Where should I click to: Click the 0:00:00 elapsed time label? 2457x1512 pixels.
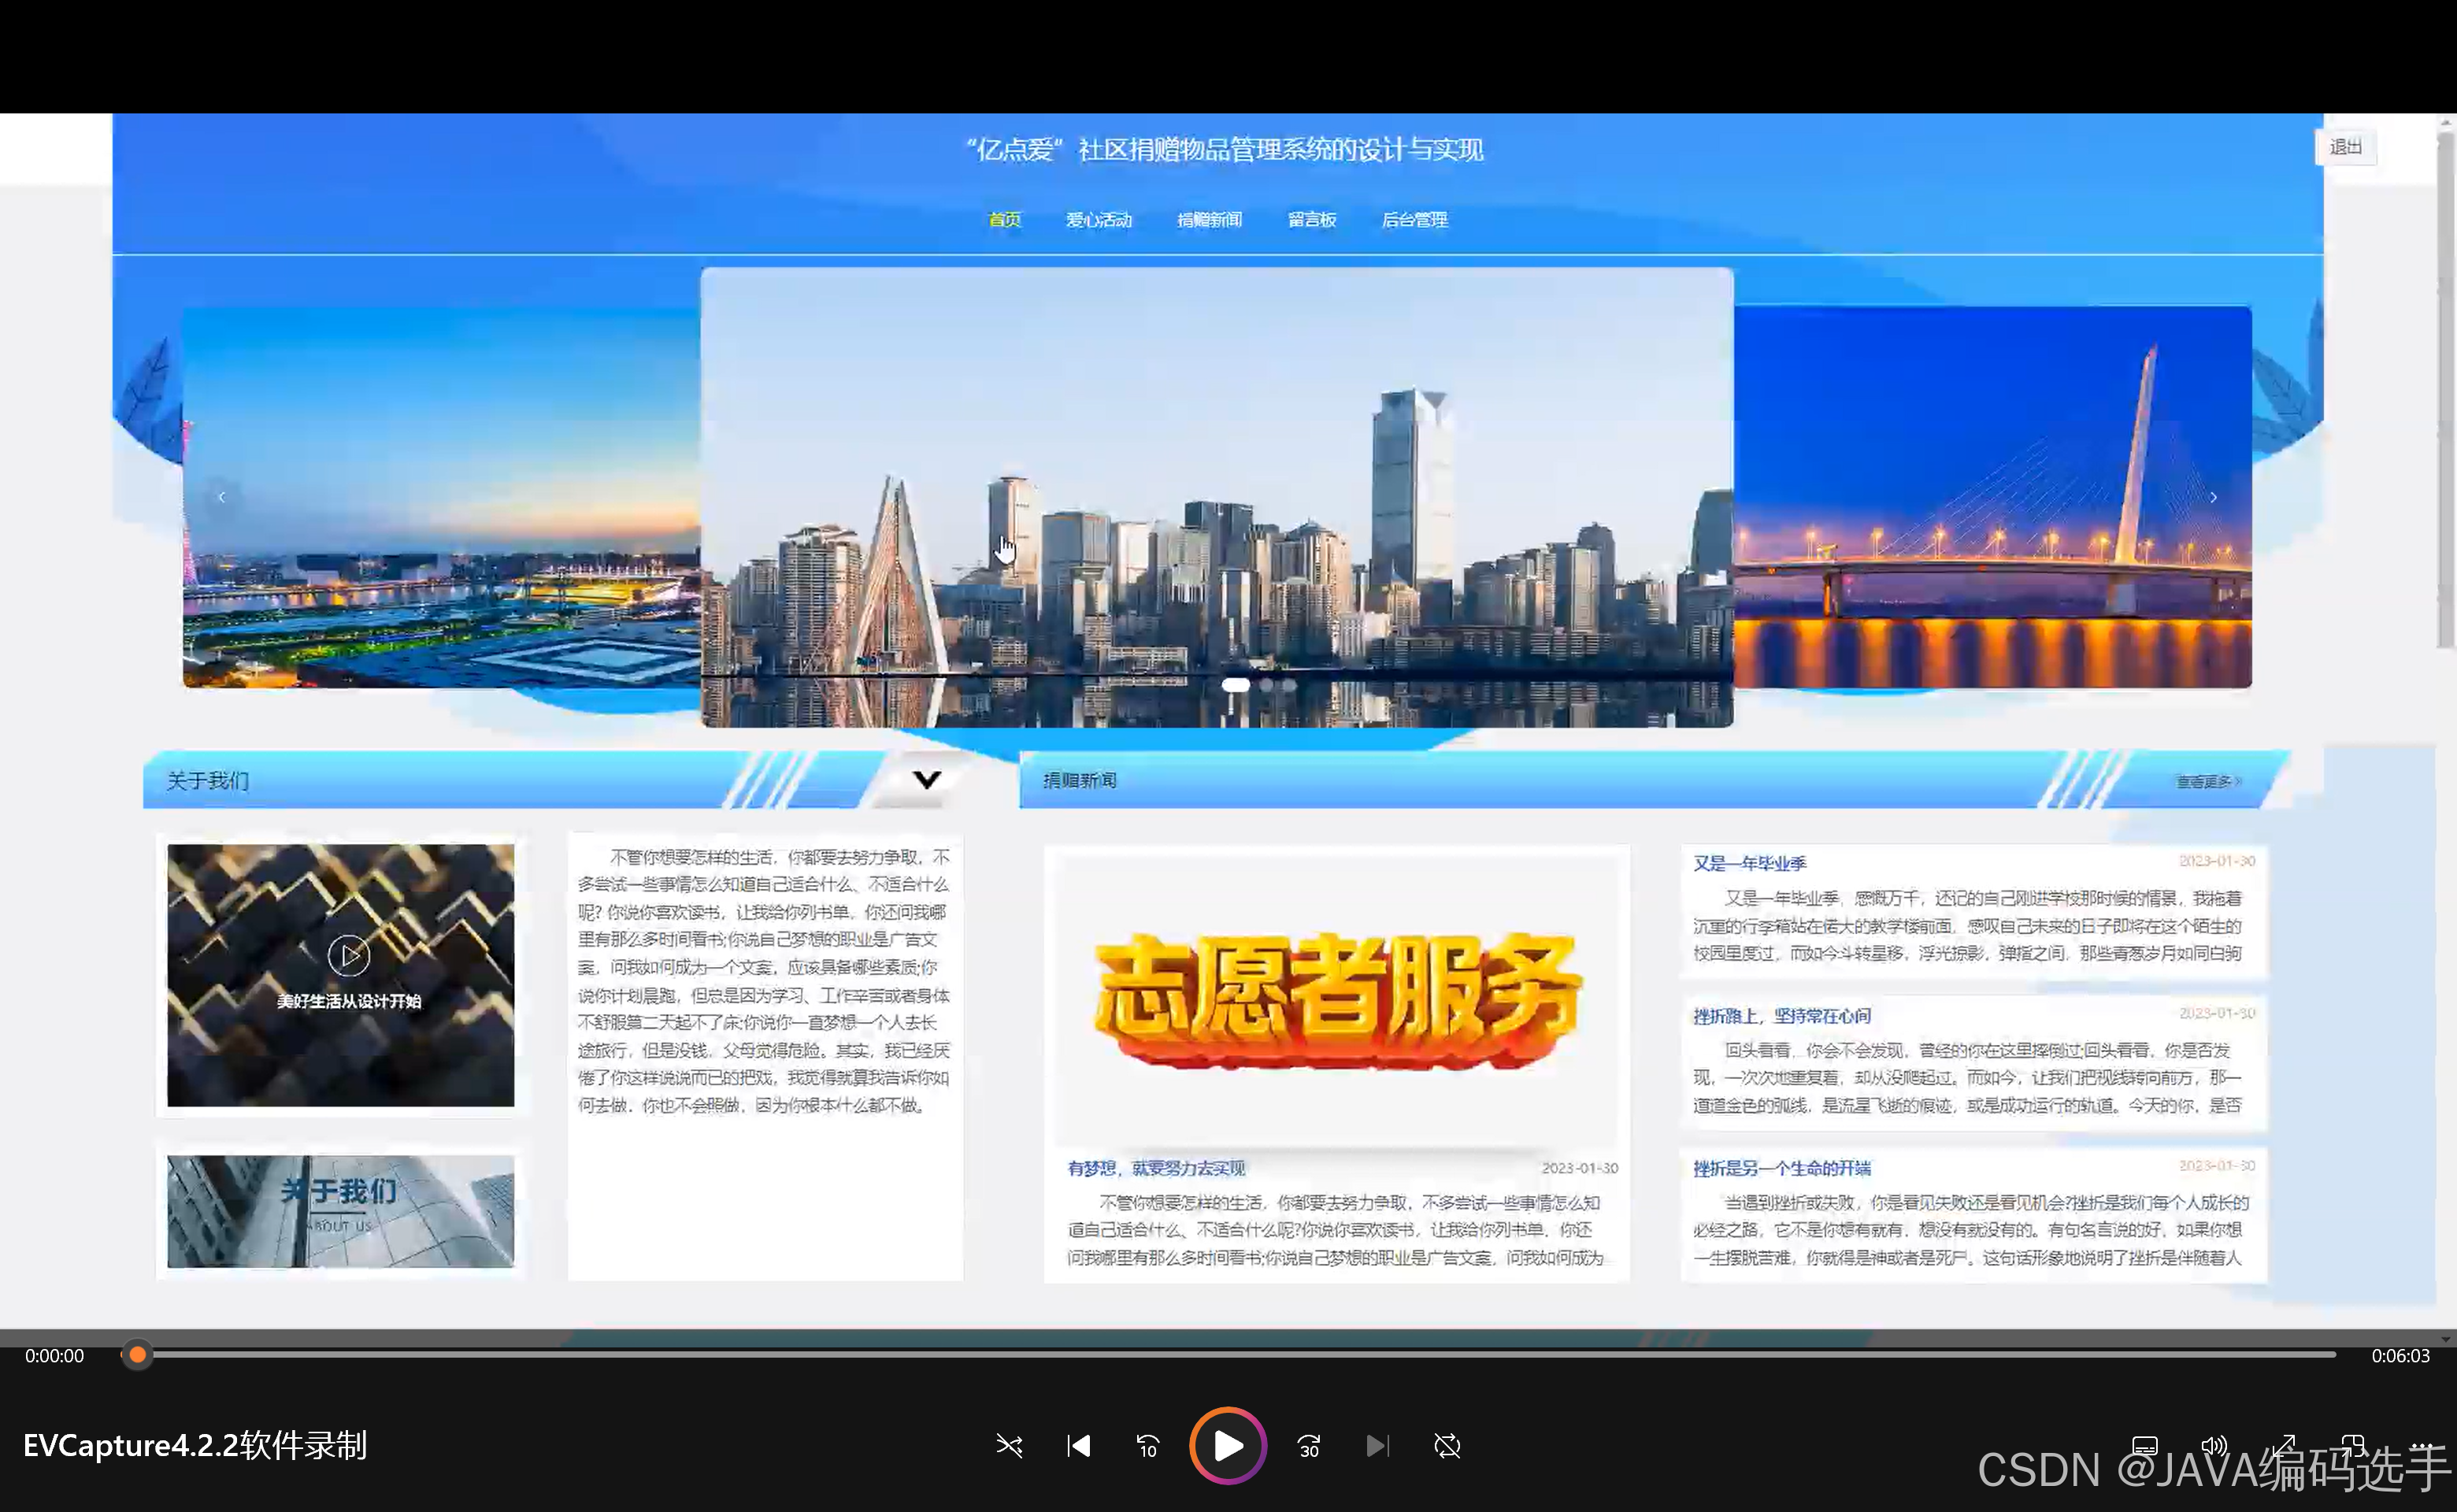(x=55, y=1356)
